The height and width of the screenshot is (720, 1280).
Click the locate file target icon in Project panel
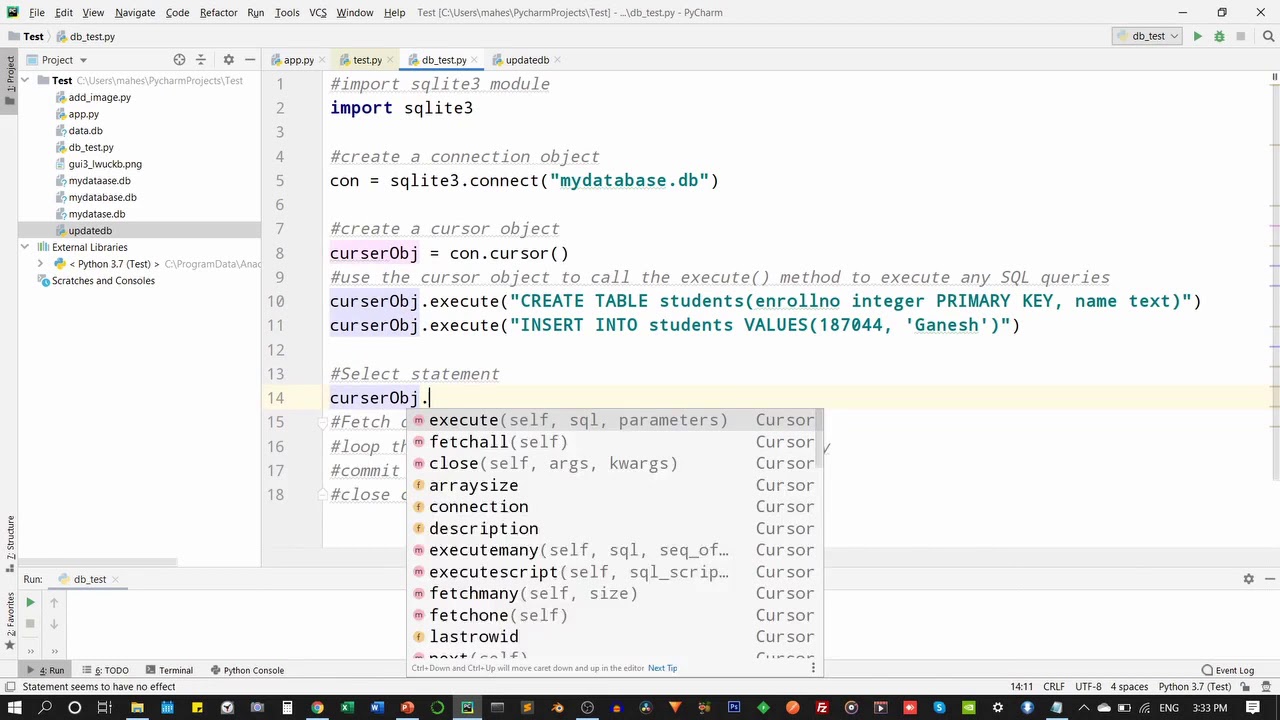(x=179, y=60)
